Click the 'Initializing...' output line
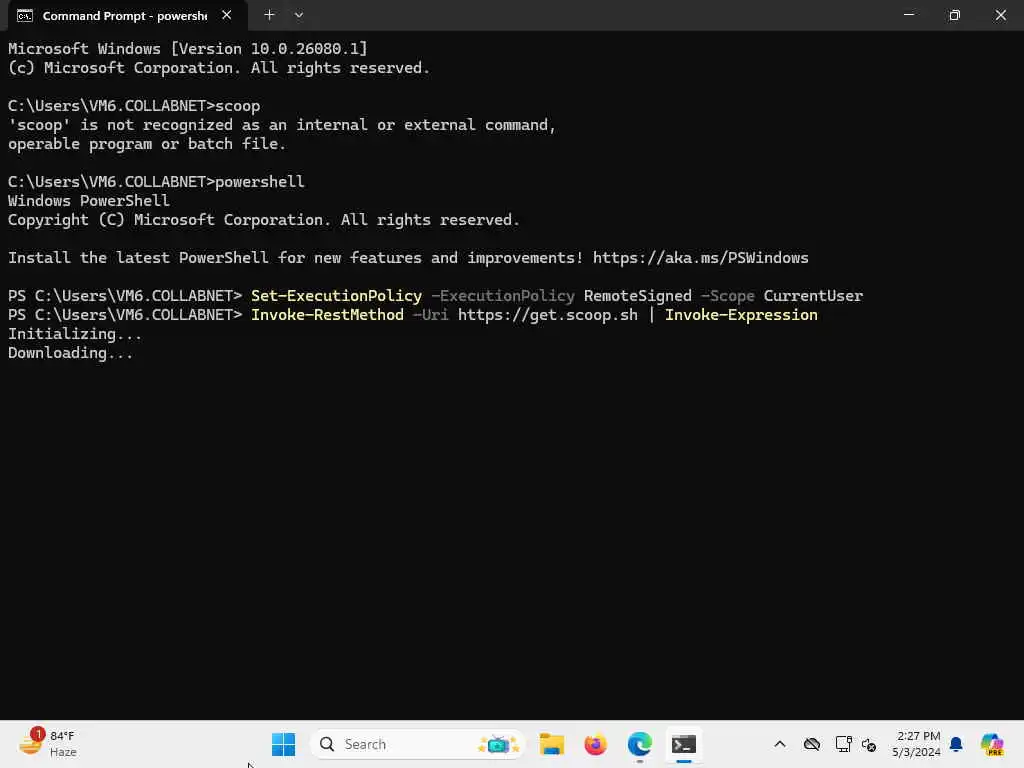Image resolution: width=1024 pixels, height=768 pixels. tap(75, 334)
